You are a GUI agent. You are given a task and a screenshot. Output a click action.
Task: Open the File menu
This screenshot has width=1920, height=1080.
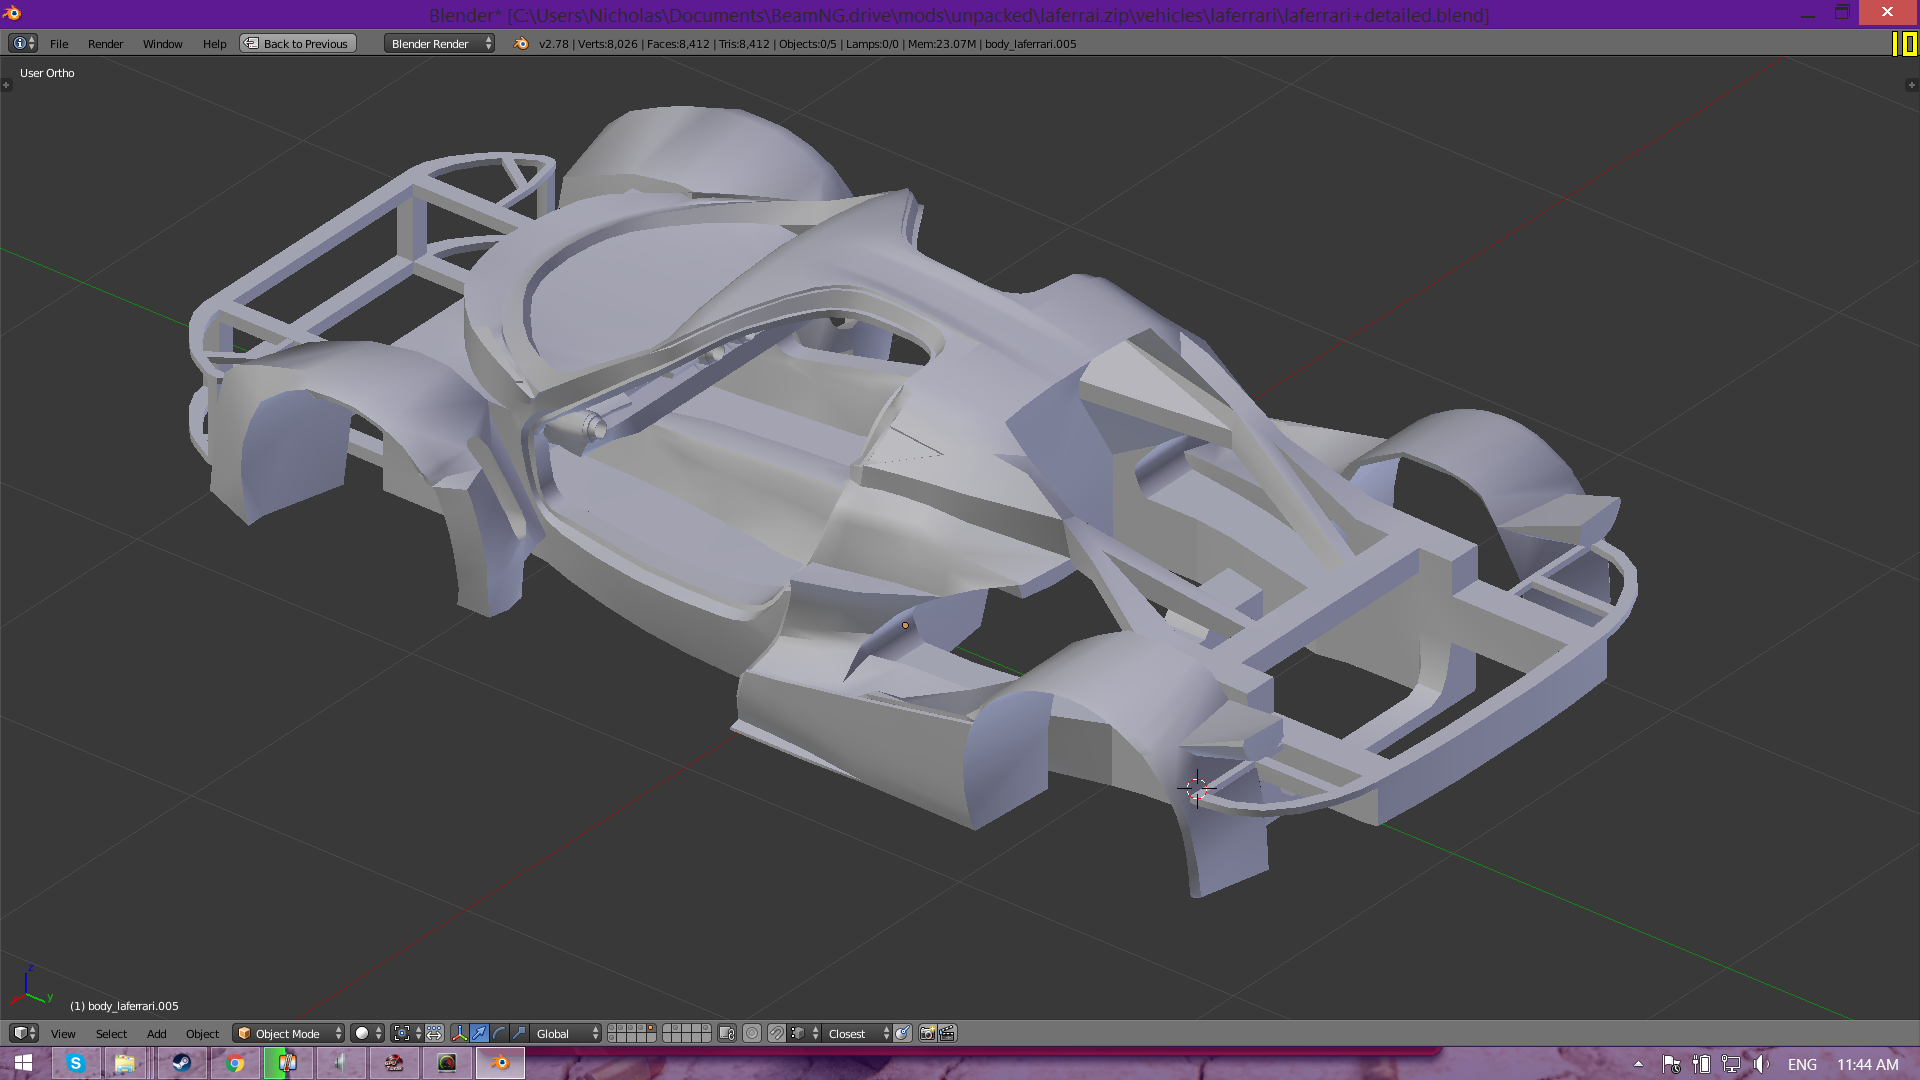click(x=59, y=44)
